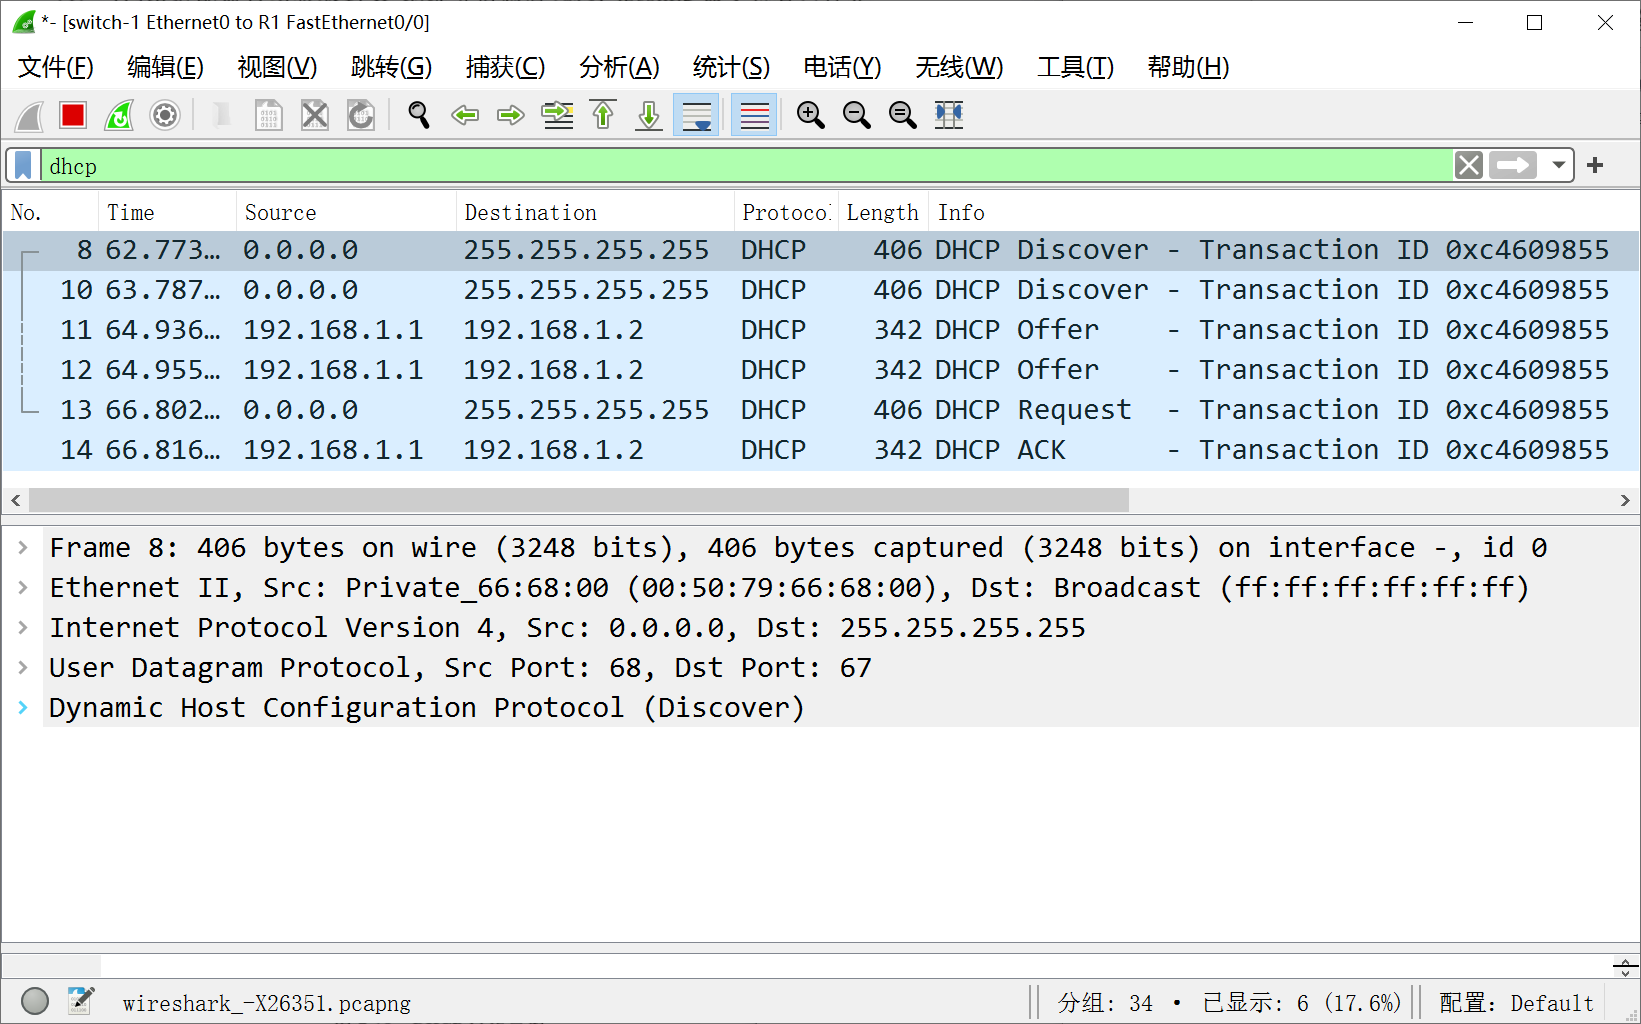Open the 视图(V) menu
The image size is (1641, 1024).
point(277,67)
